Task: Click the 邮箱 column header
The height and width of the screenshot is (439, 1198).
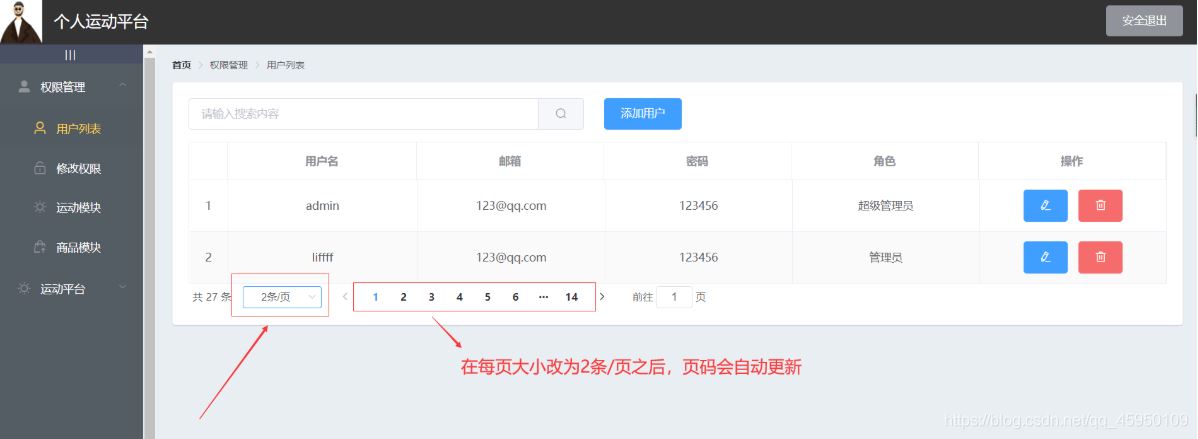Action: 510,161
